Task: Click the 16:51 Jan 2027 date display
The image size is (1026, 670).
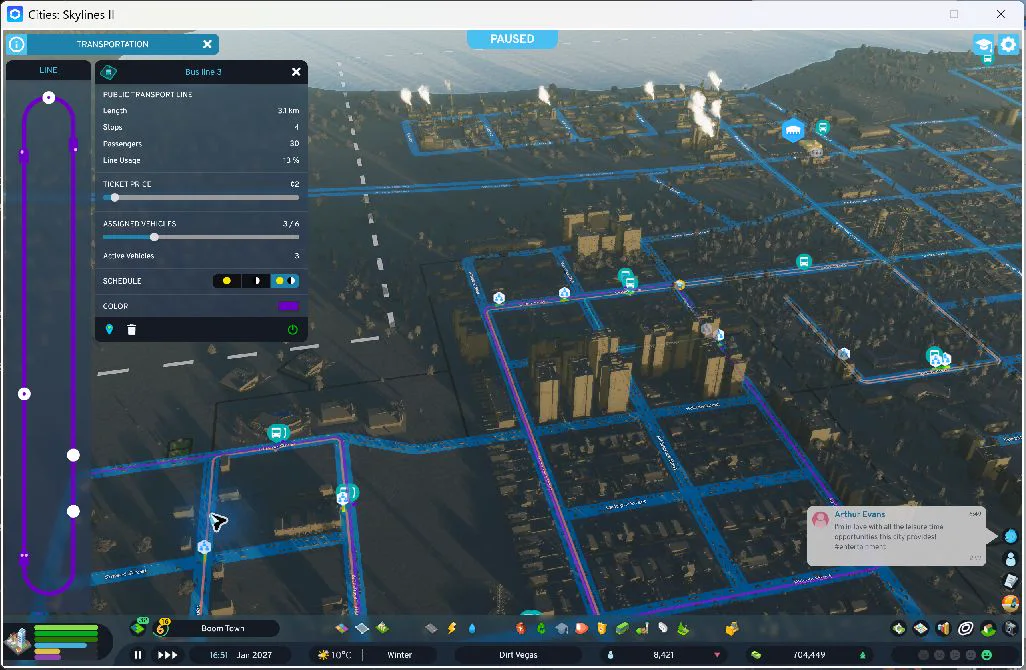Action: point(240,654)
